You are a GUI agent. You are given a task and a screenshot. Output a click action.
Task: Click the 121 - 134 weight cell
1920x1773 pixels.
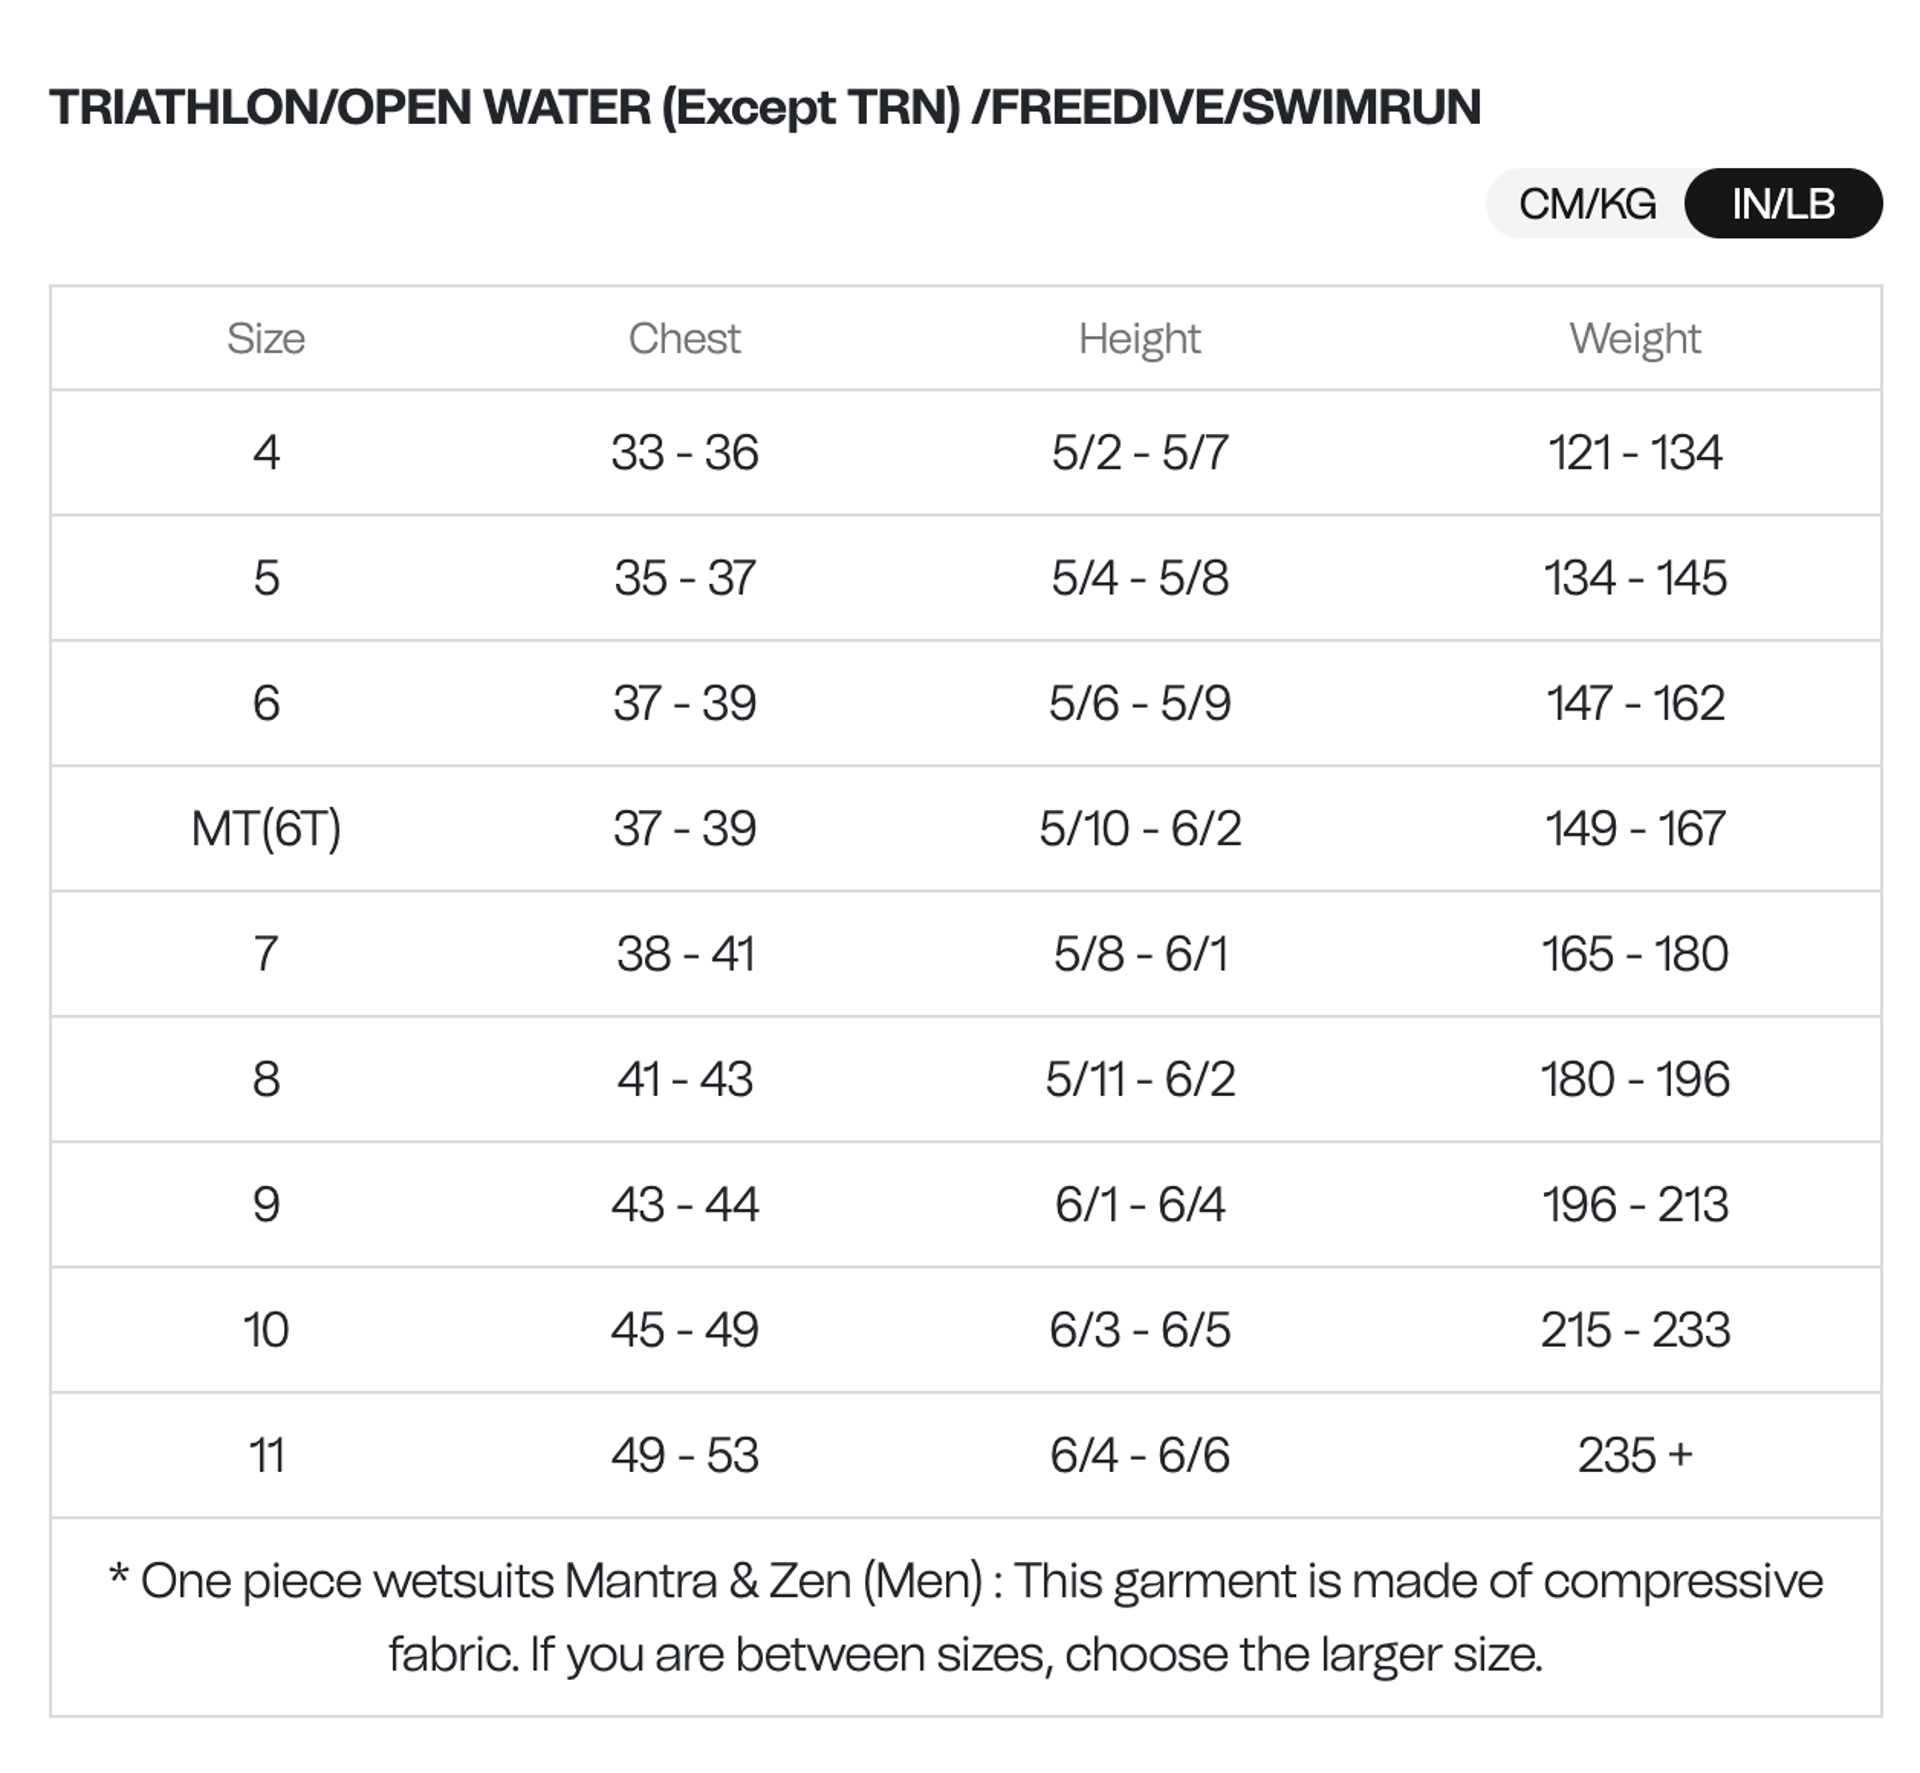point(1634,453)
